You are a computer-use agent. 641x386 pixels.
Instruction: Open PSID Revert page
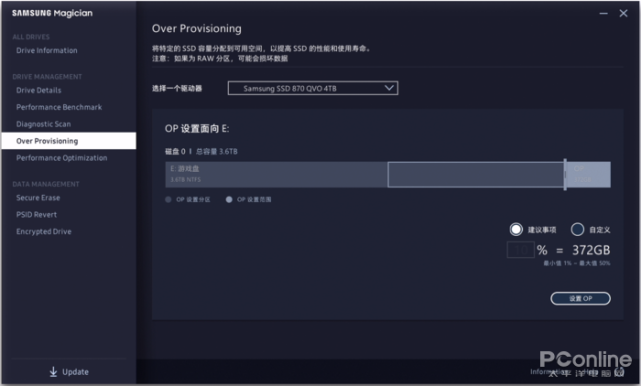tap(36, 215)
